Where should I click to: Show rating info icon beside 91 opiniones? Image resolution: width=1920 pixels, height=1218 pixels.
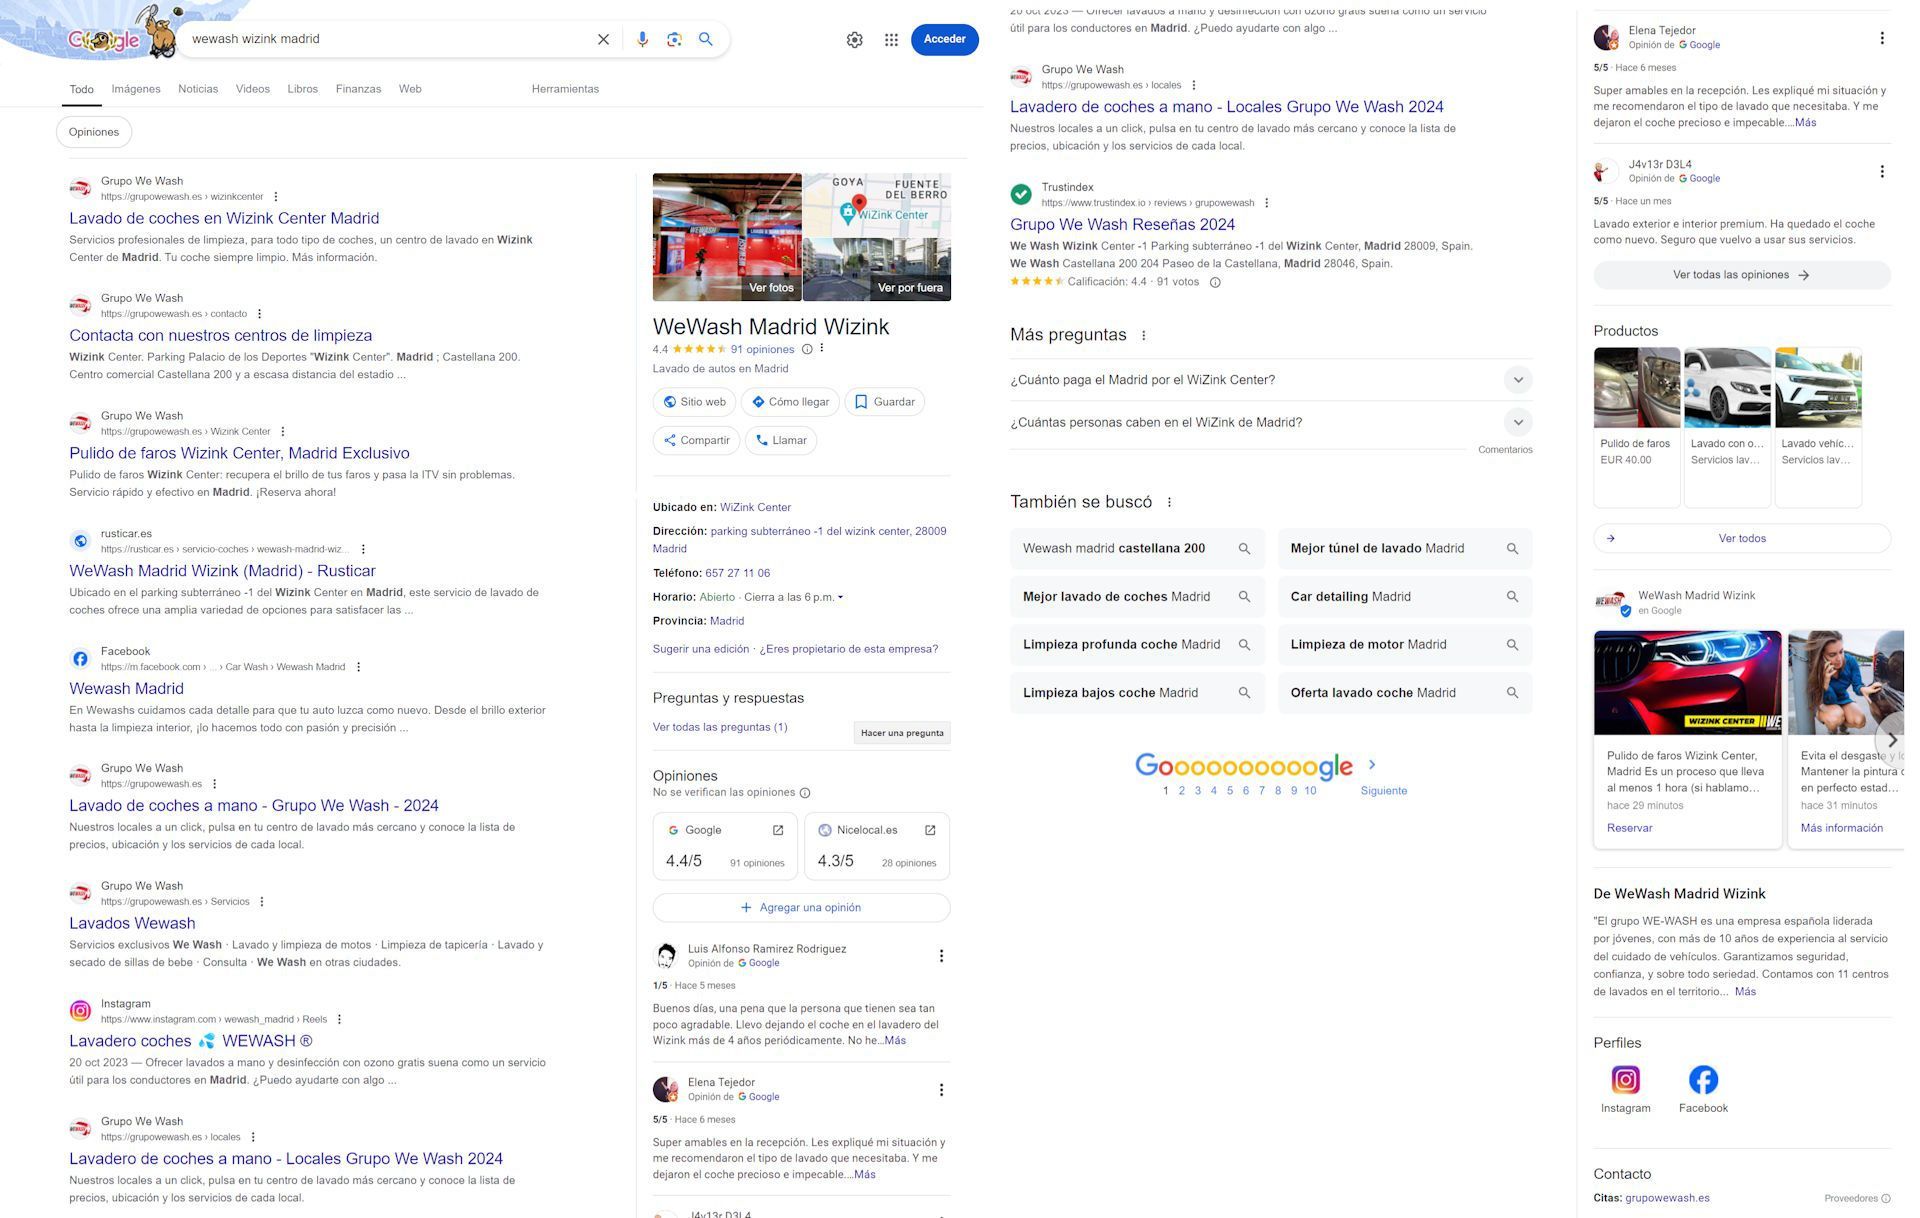pyautogui.click(x=807, y=349)
